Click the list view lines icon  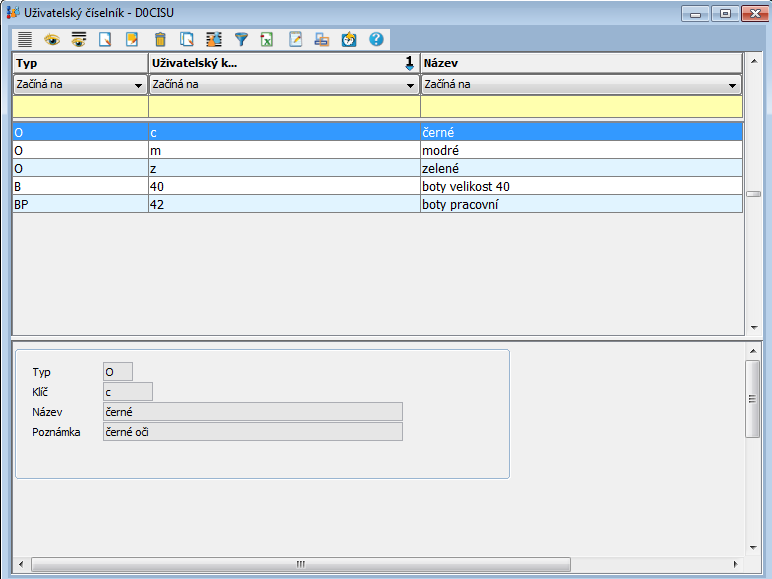pos(25,40)
